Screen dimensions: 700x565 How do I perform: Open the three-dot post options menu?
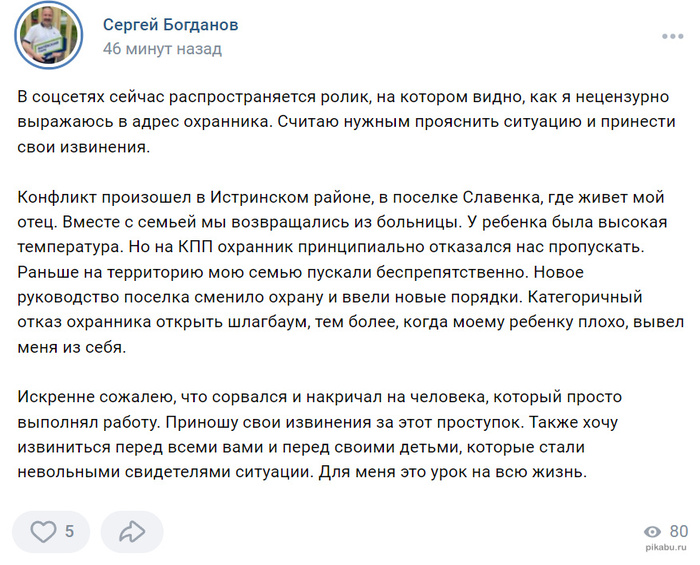[x=672, y=36]
